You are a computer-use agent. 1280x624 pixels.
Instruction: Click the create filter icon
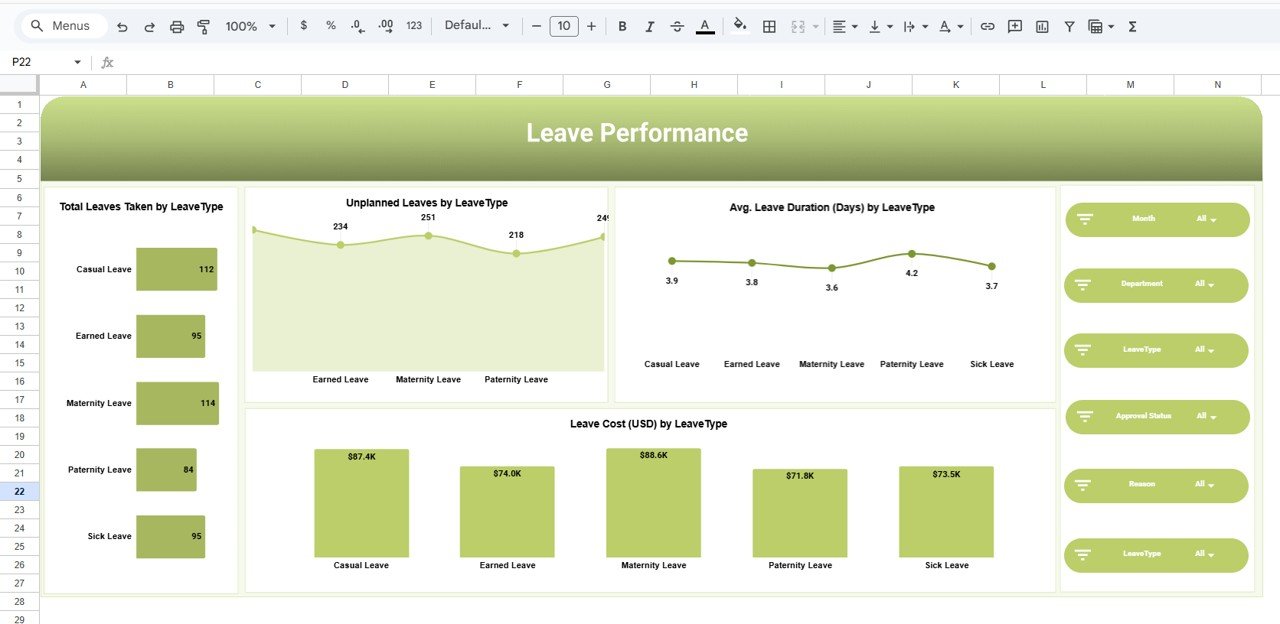click(1069, 25)
